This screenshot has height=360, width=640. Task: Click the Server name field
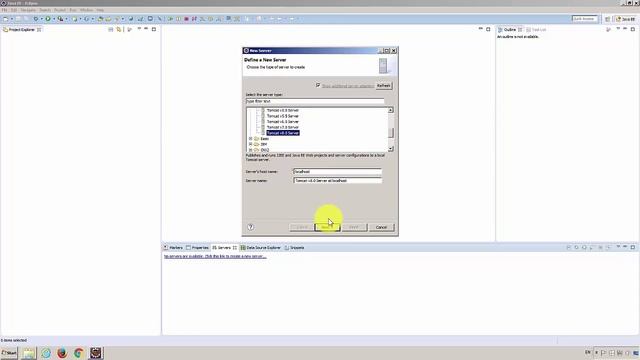click(x=338, y=180)
